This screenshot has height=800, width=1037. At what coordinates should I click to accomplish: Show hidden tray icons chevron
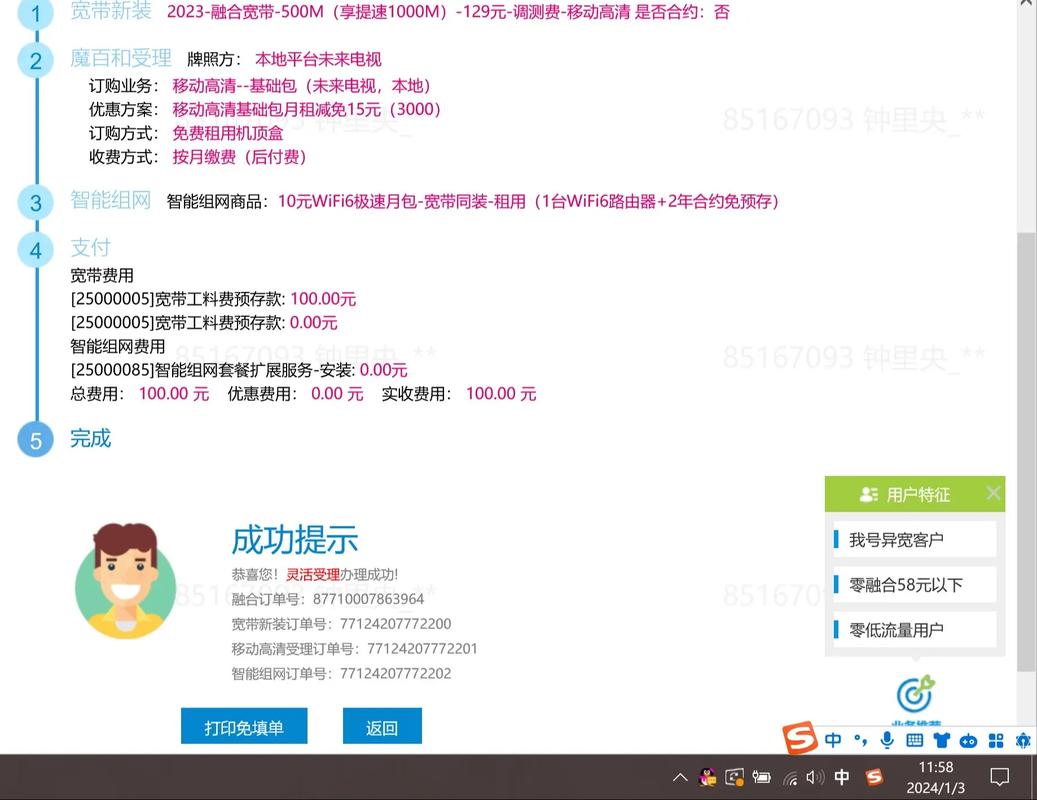click(x=680, y=778)
